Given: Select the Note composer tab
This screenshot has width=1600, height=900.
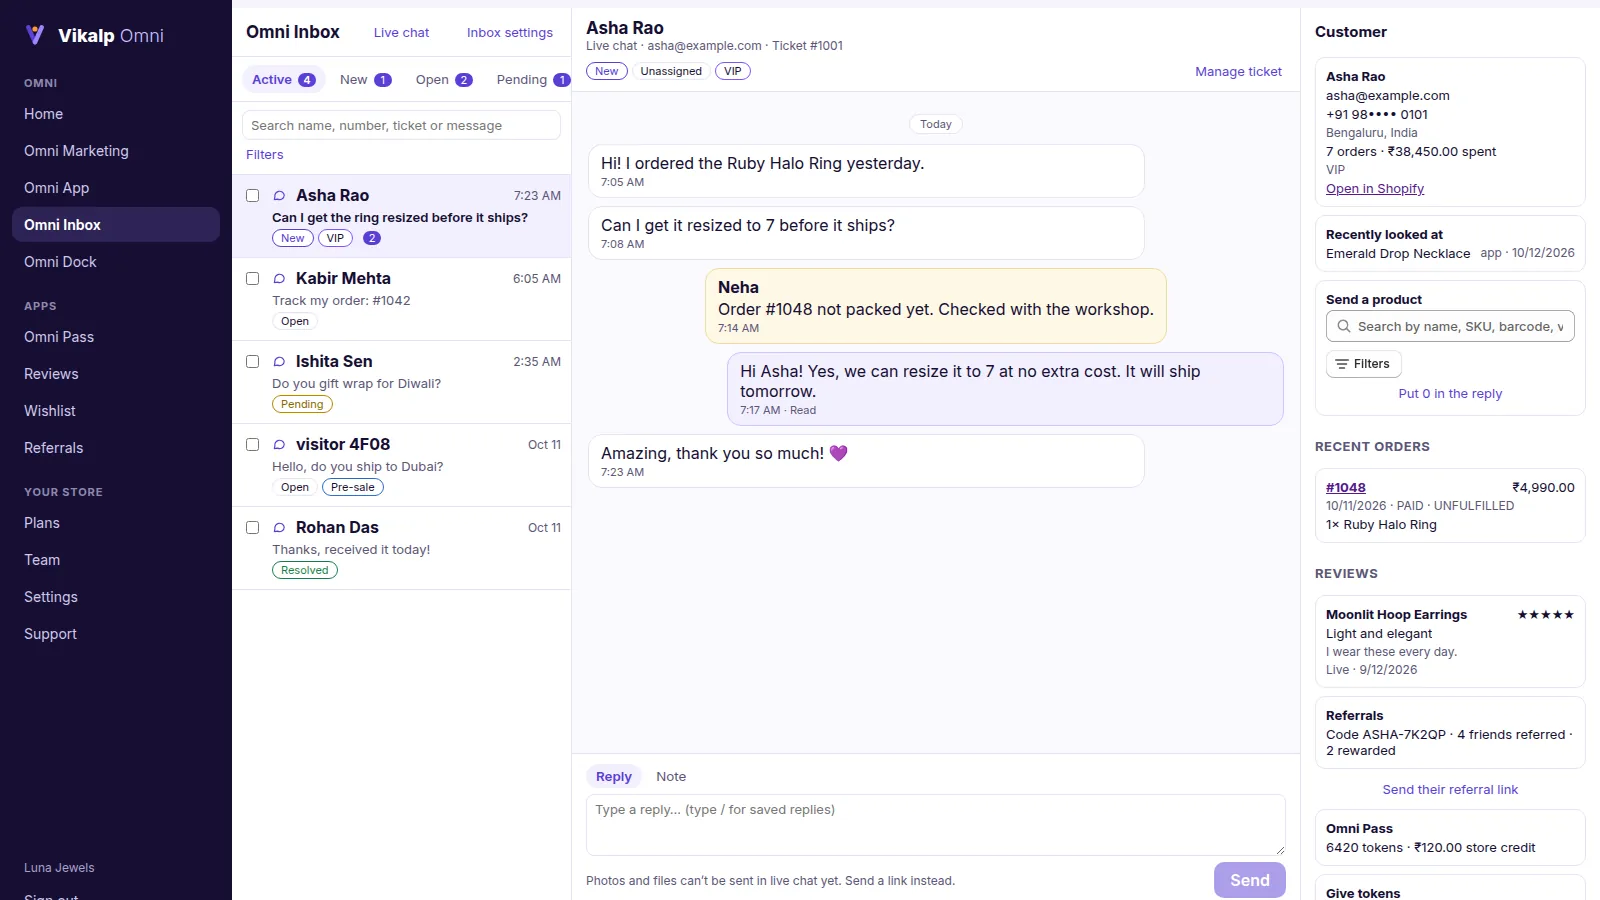Looking at the screenshot, I should 671,777.
